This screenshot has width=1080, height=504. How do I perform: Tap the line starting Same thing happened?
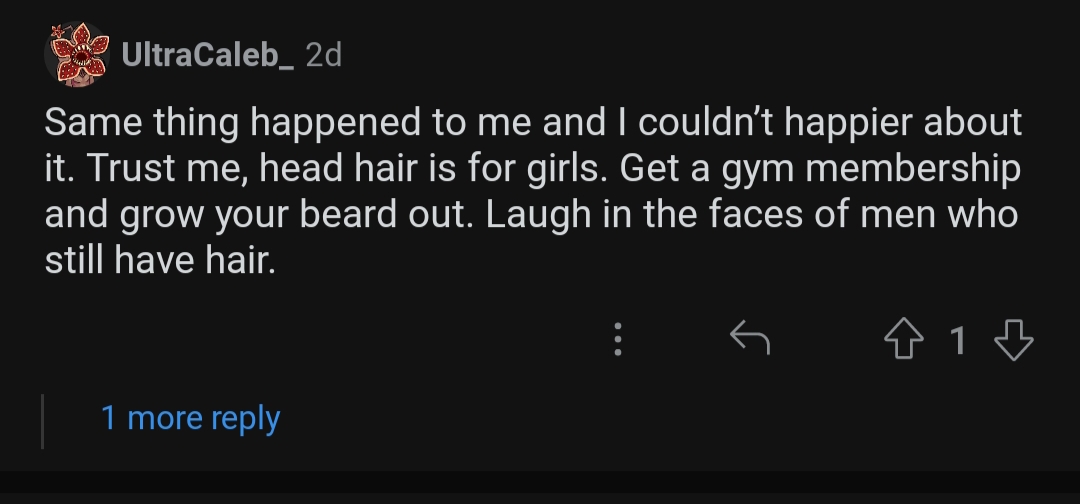(533, 123)
